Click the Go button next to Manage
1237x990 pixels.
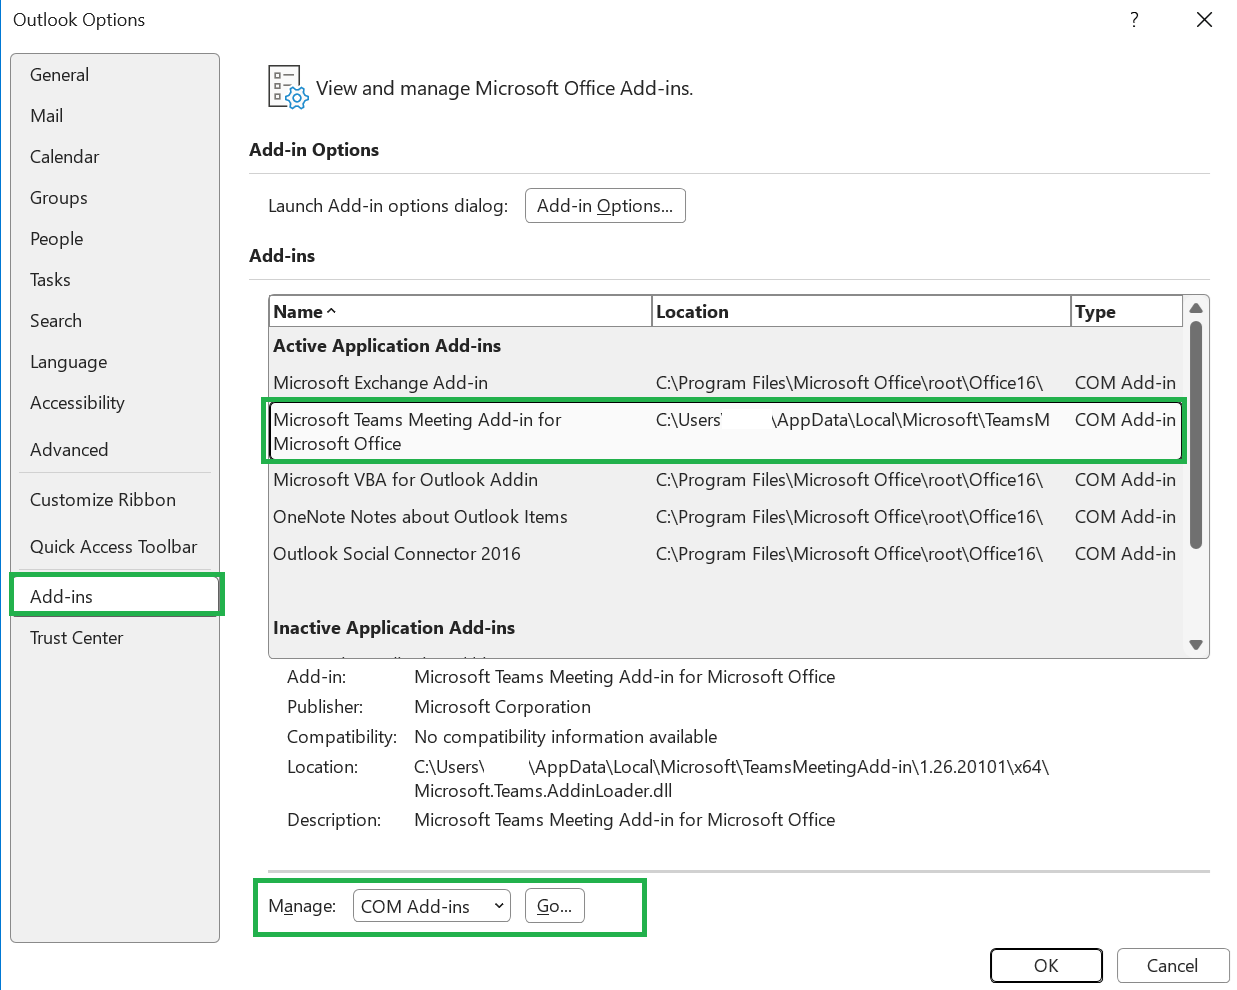(x=555, y=906)
